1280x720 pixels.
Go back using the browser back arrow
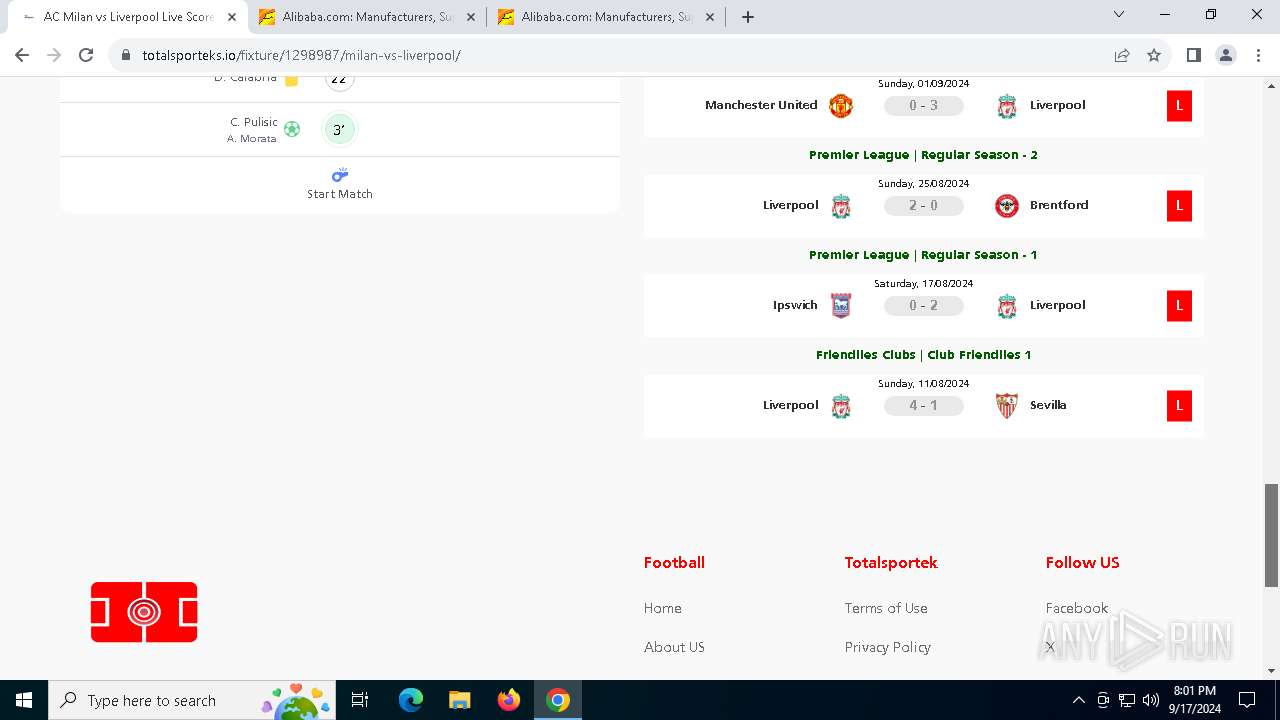tap(22, 55)
